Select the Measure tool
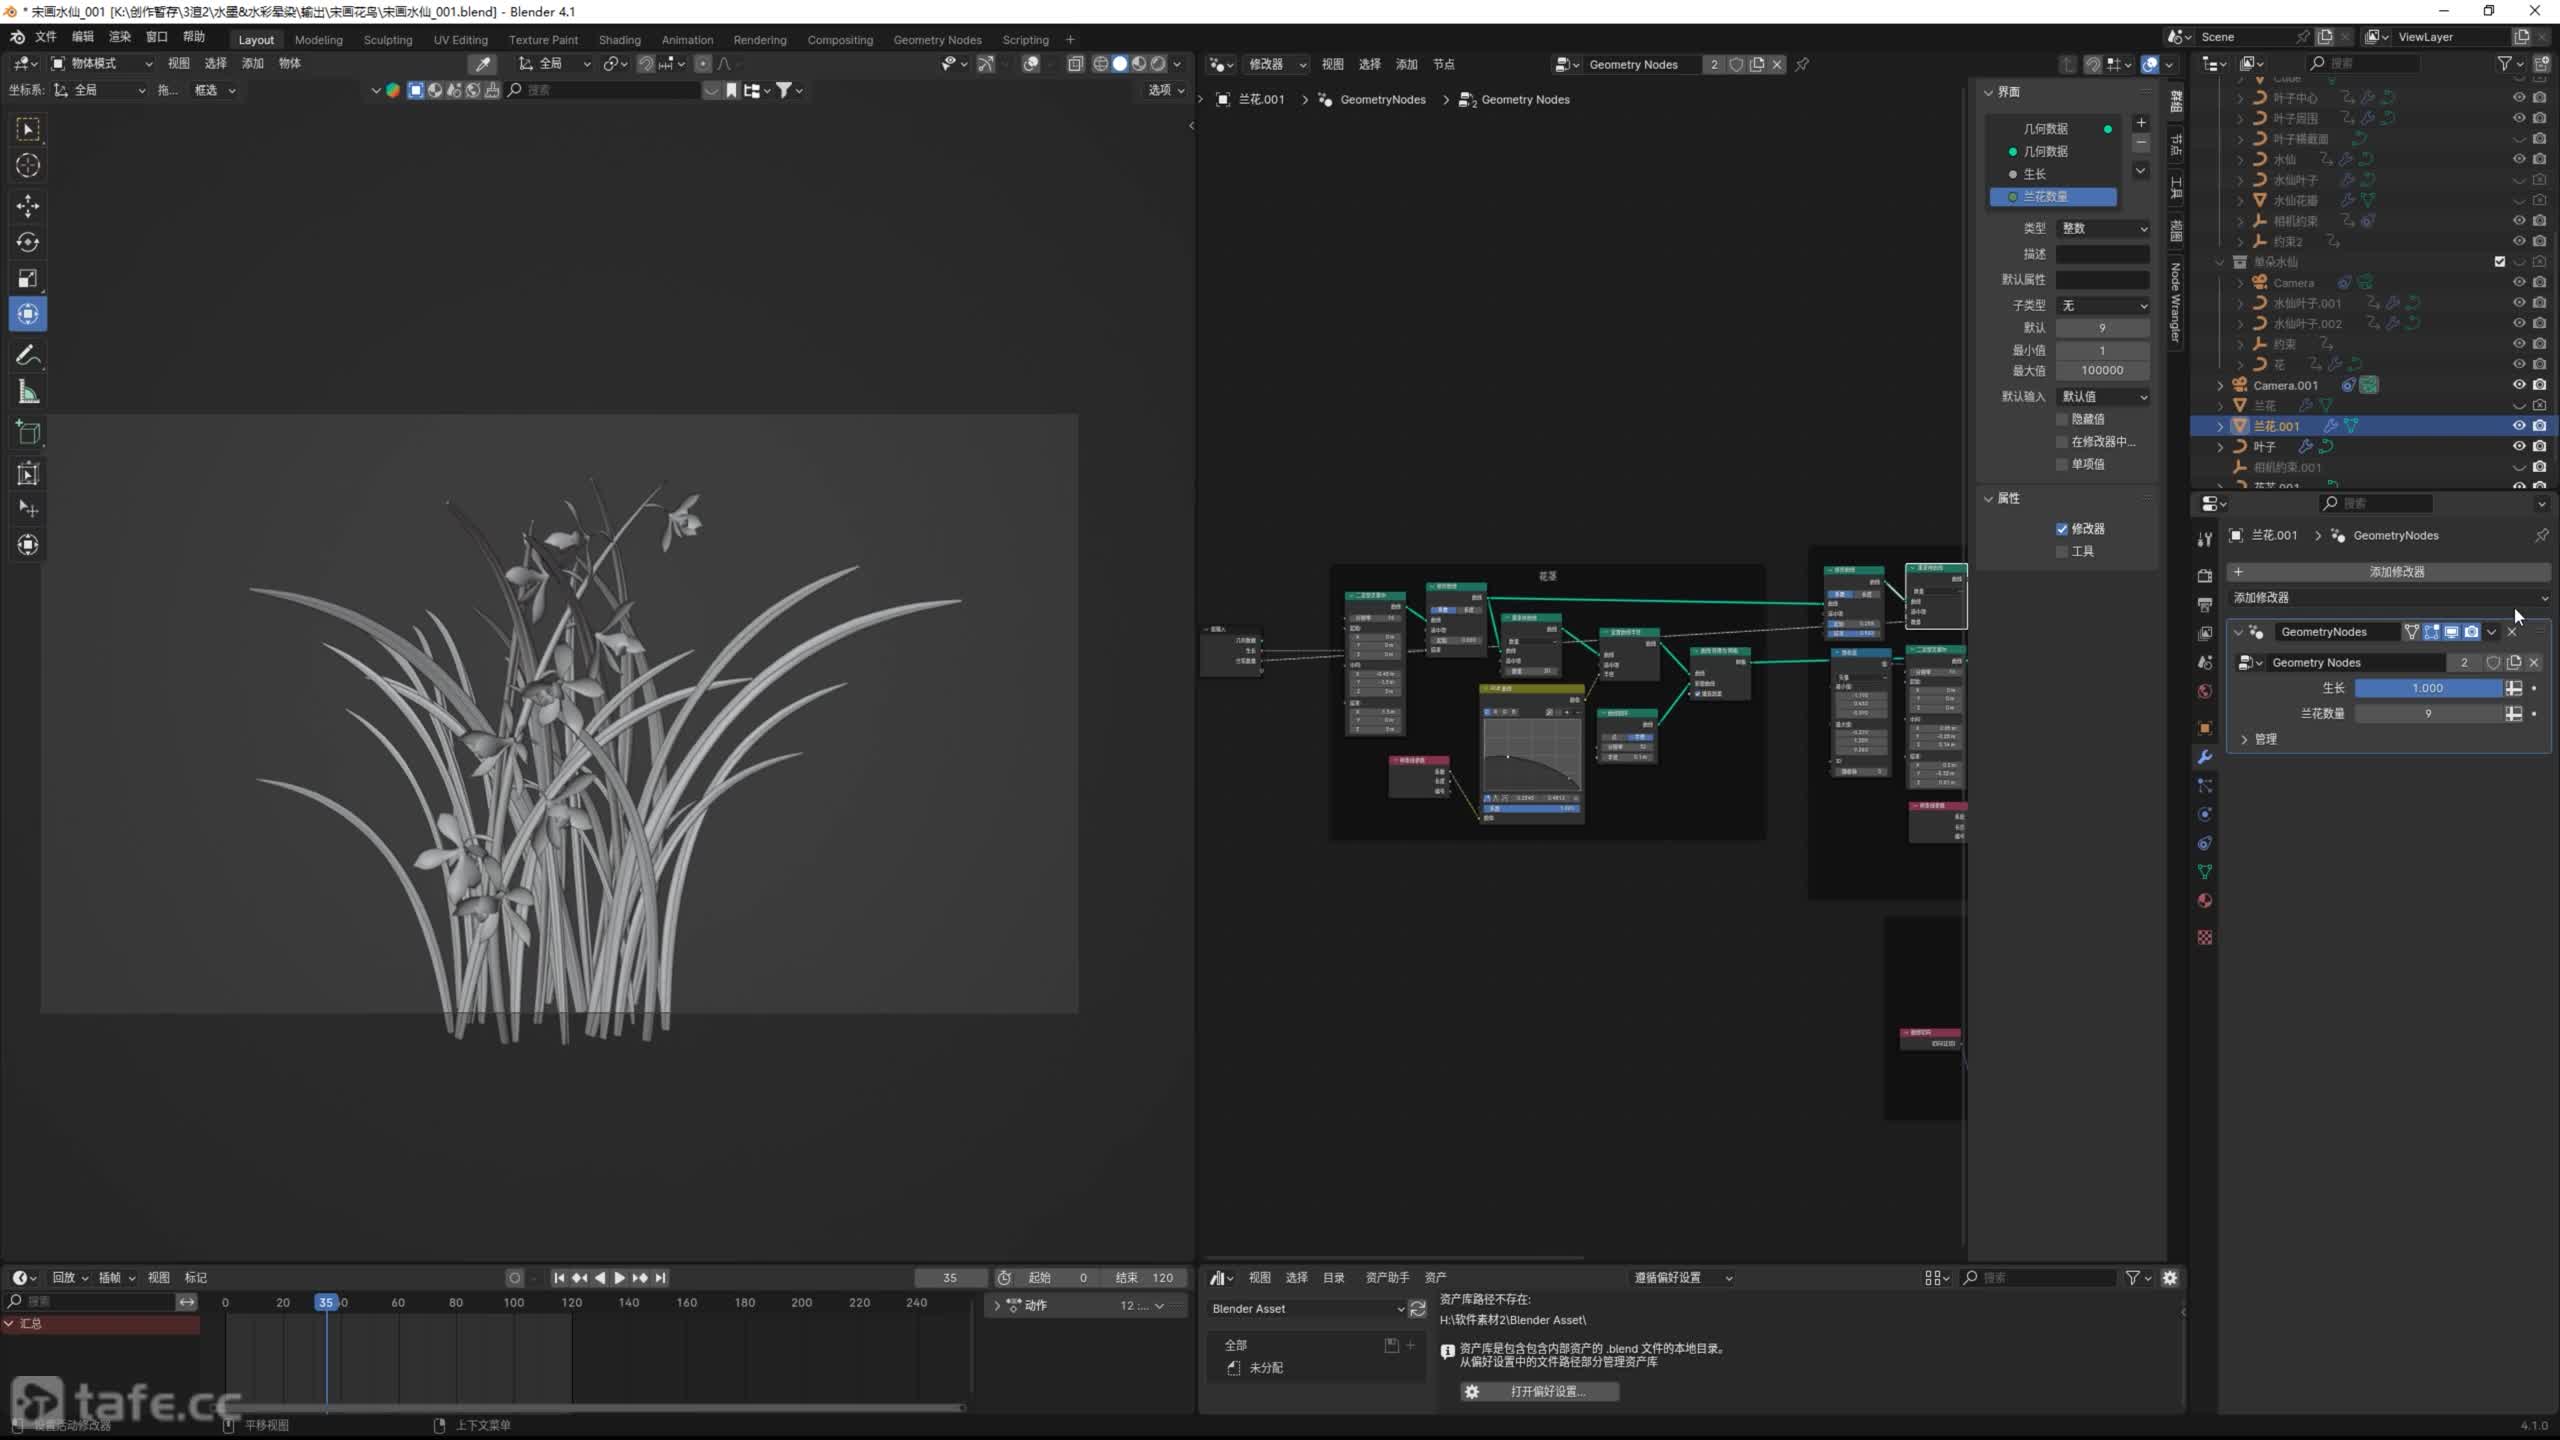 [x=28, y=393]
